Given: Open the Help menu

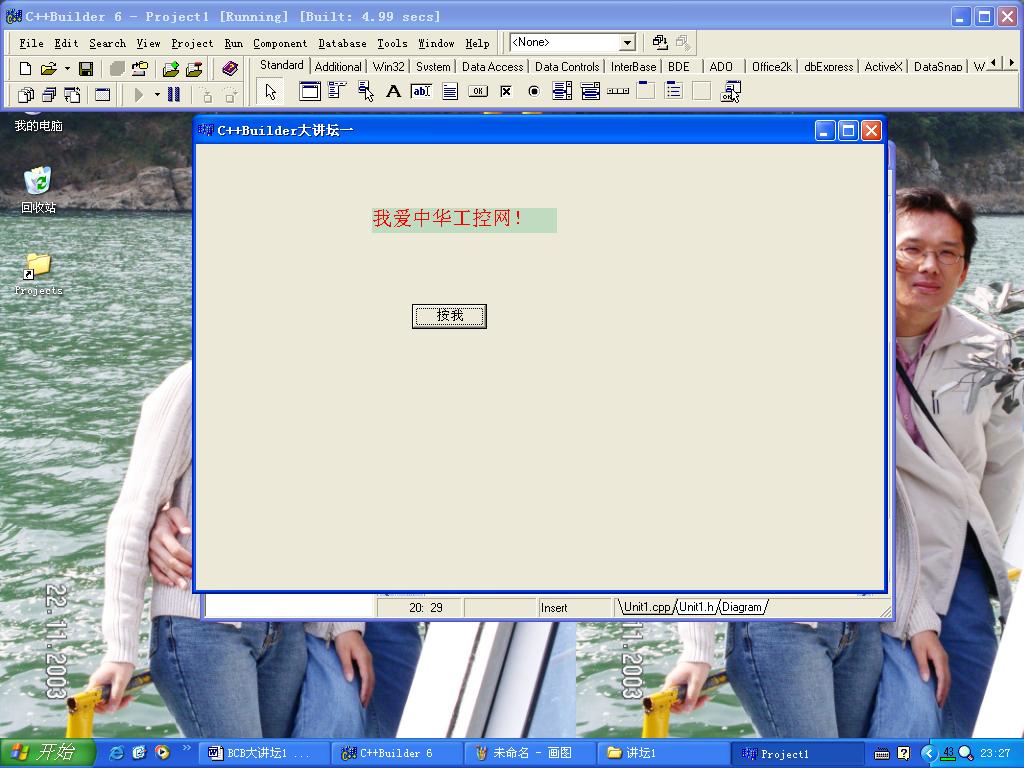Looking at the screenshot, I should pos(477,43).
